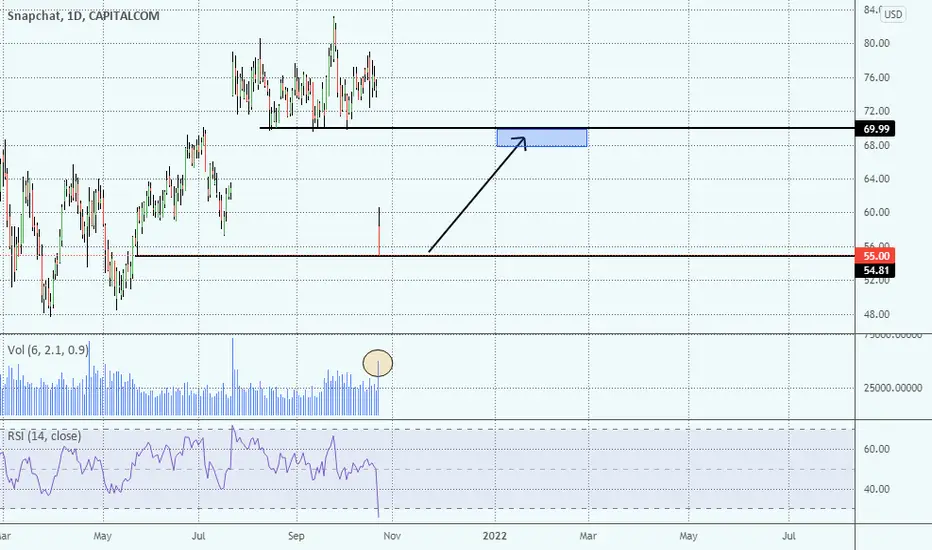Click the 80.00 price axis value
932x550 pixels.
point(877,43)
